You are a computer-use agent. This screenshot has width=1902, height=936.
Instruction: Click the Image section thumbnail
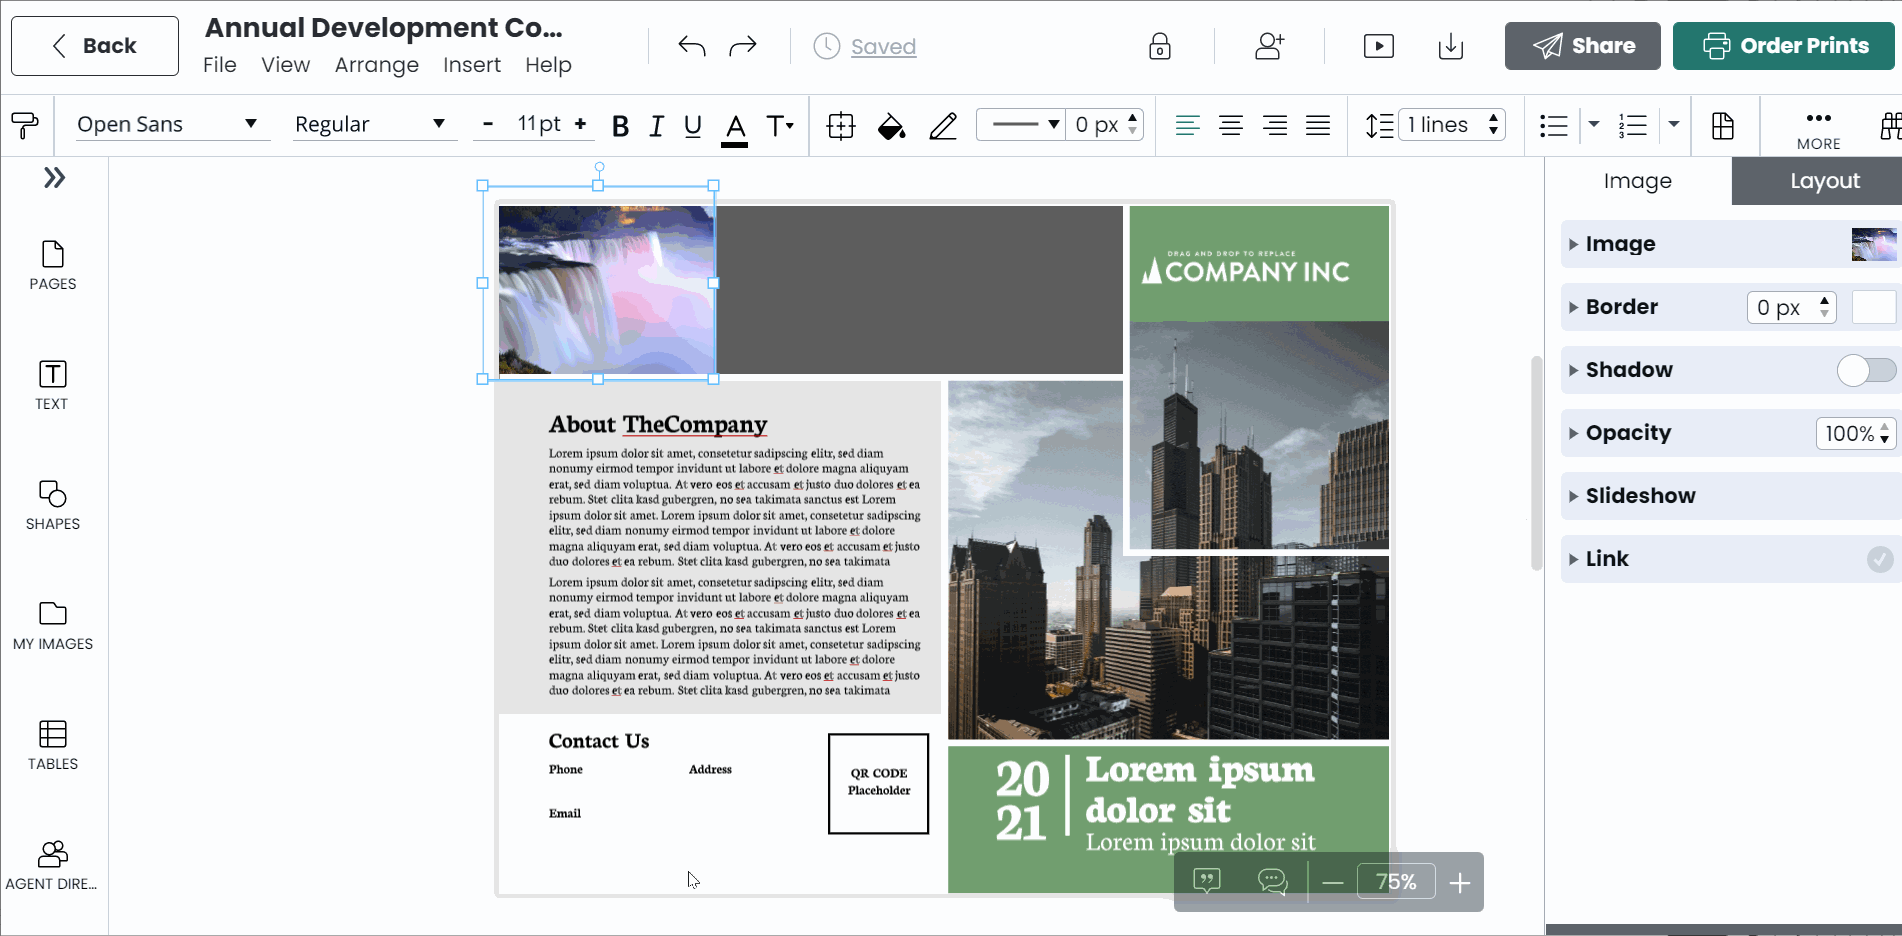tap(1874, 244)
